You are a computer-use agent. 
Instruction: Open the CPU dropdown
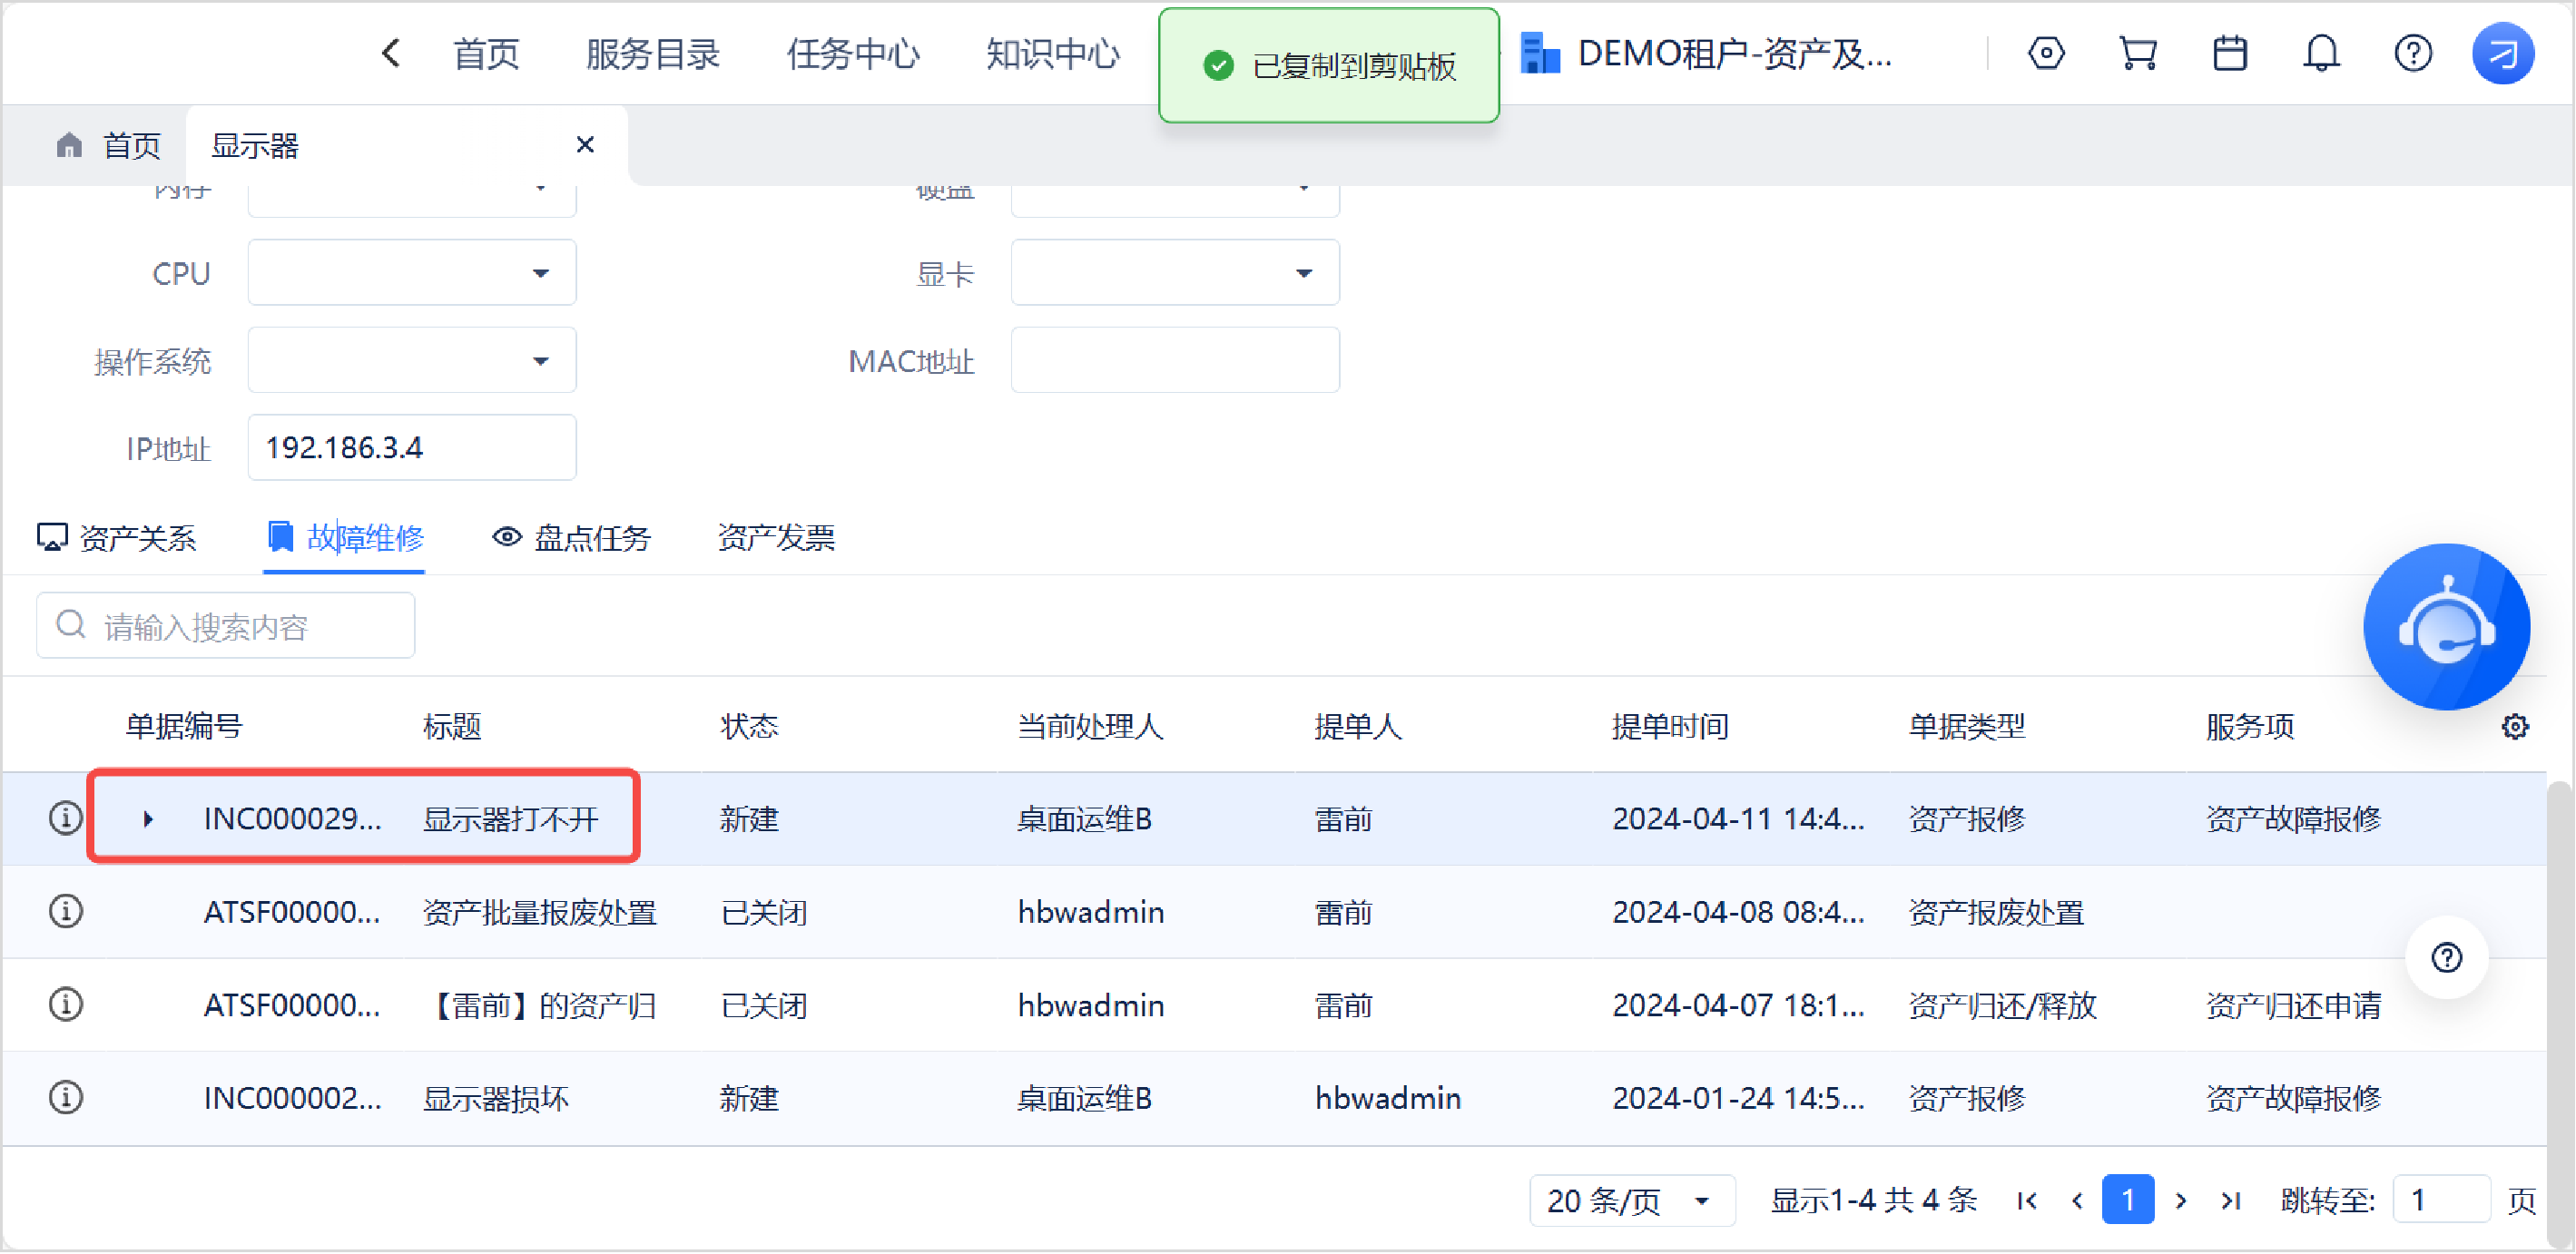pos(412,273)
